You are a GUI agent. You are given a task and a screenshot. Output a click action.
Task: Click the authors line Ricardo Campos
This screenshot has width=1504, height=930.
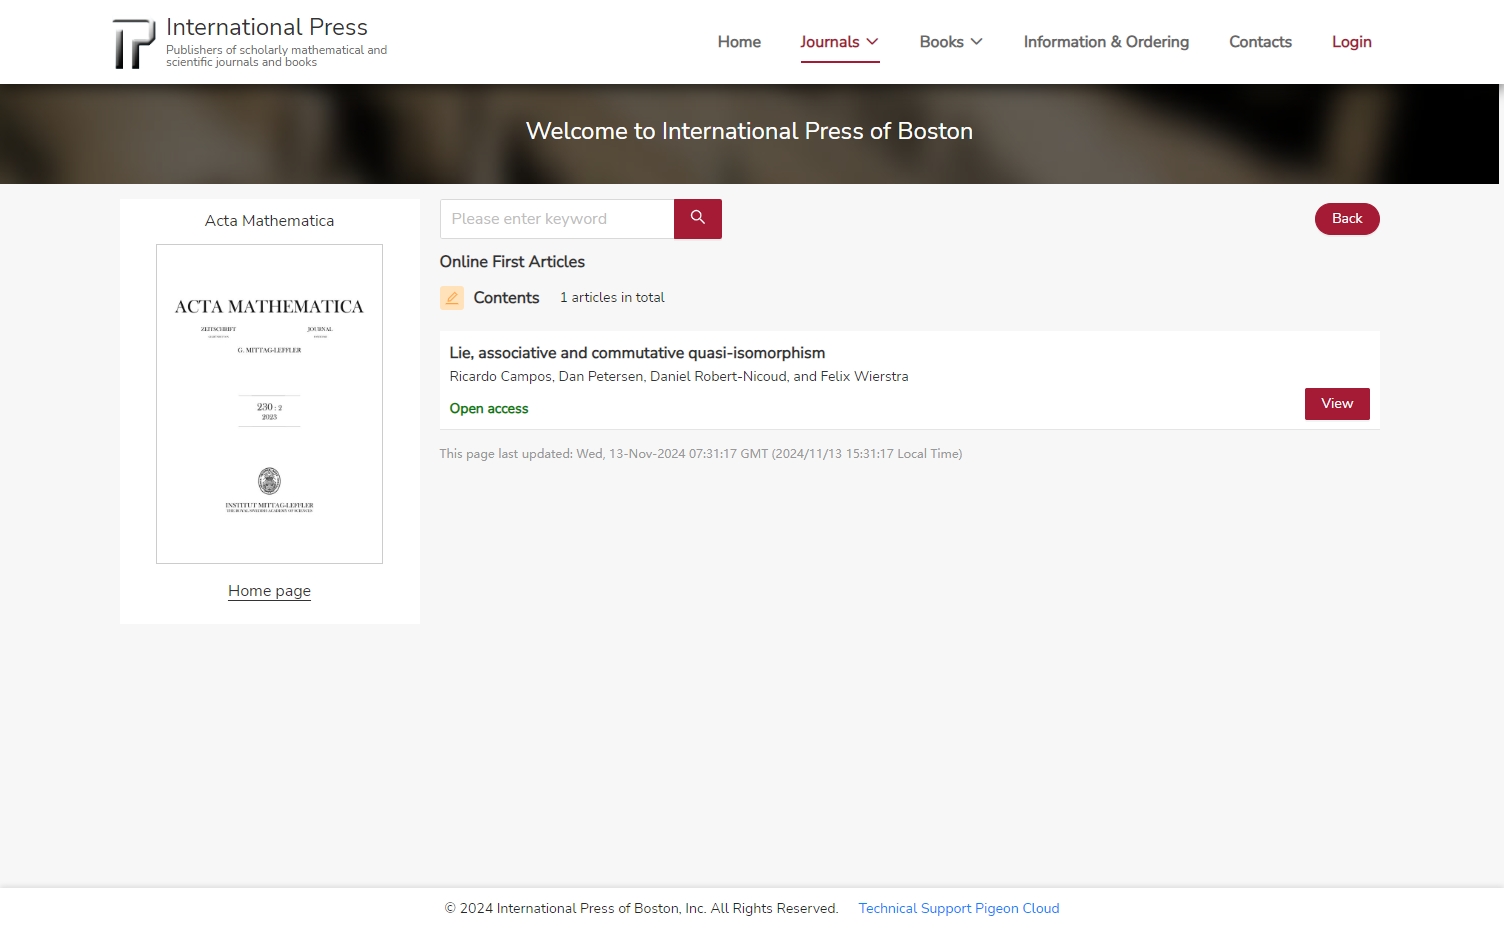coord(679,377)
